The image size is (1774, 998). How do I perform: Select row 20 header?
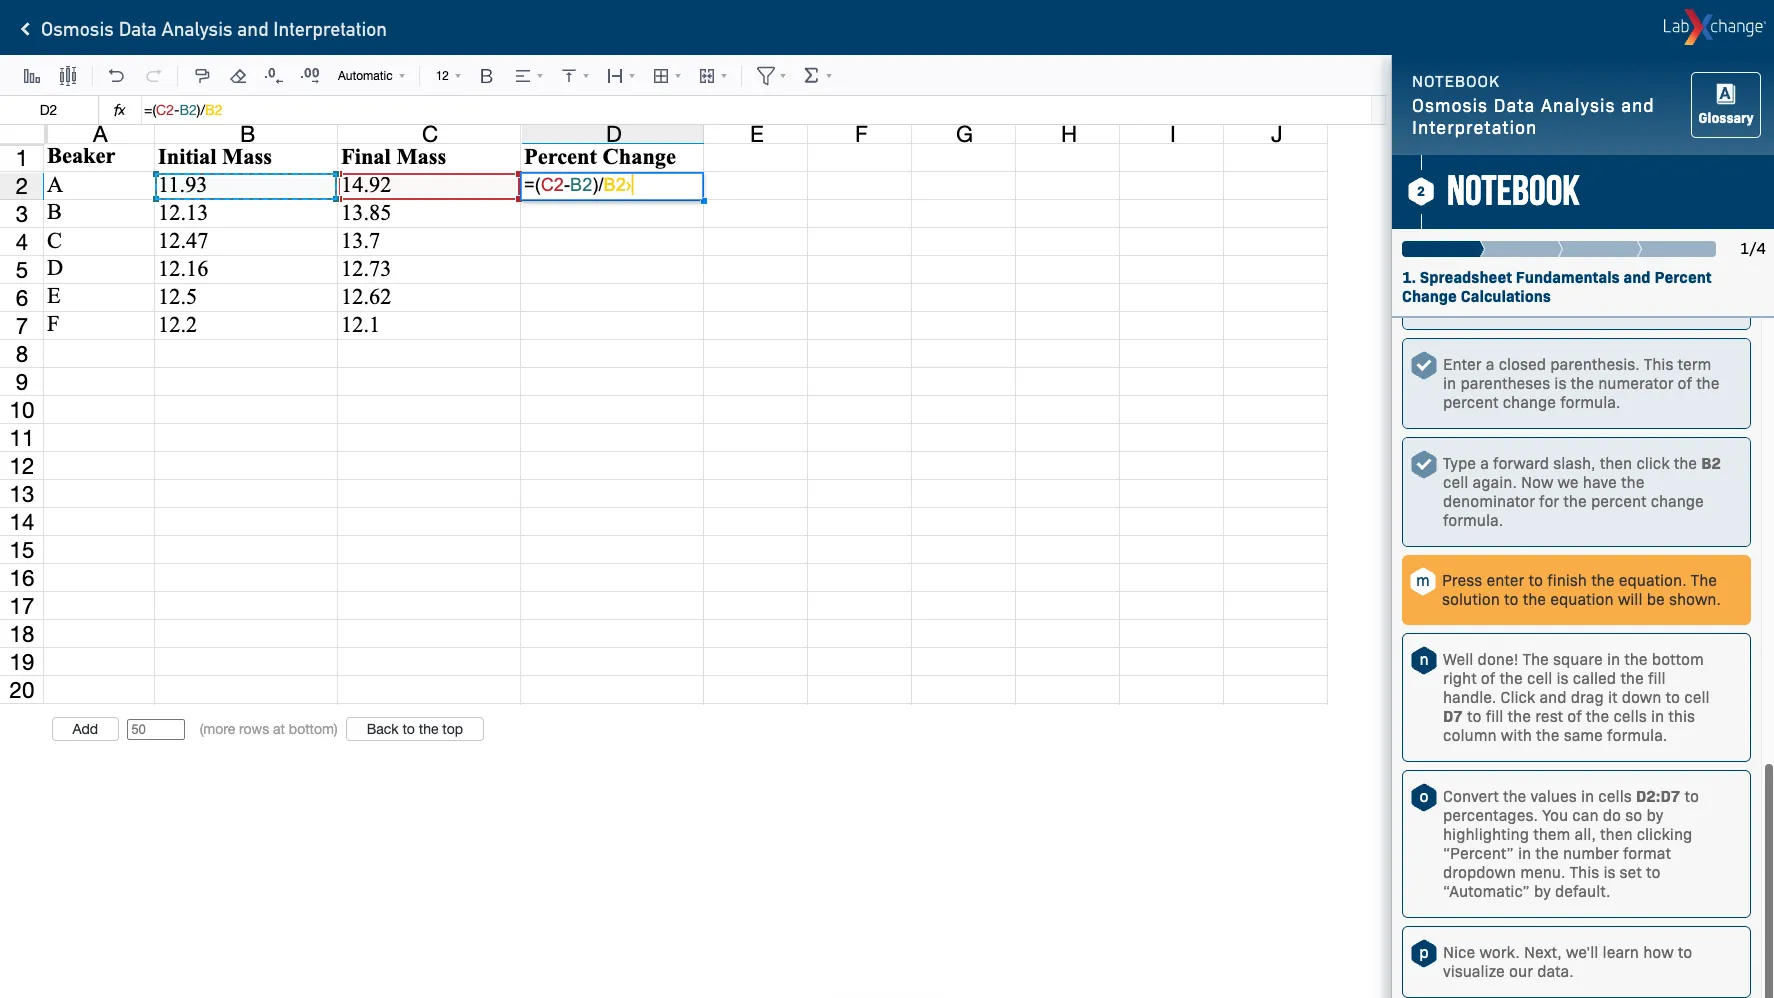point(22,690)
